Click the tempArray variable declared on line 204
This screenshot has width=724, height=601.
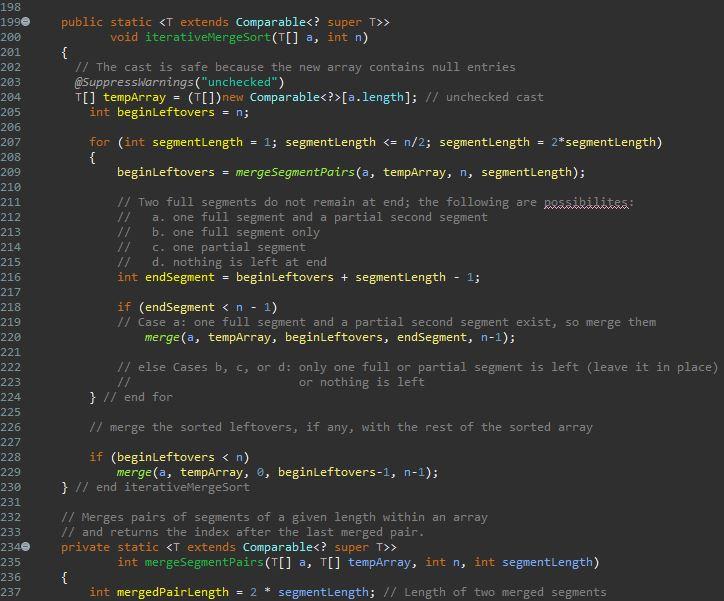click(x=134, y=97)
